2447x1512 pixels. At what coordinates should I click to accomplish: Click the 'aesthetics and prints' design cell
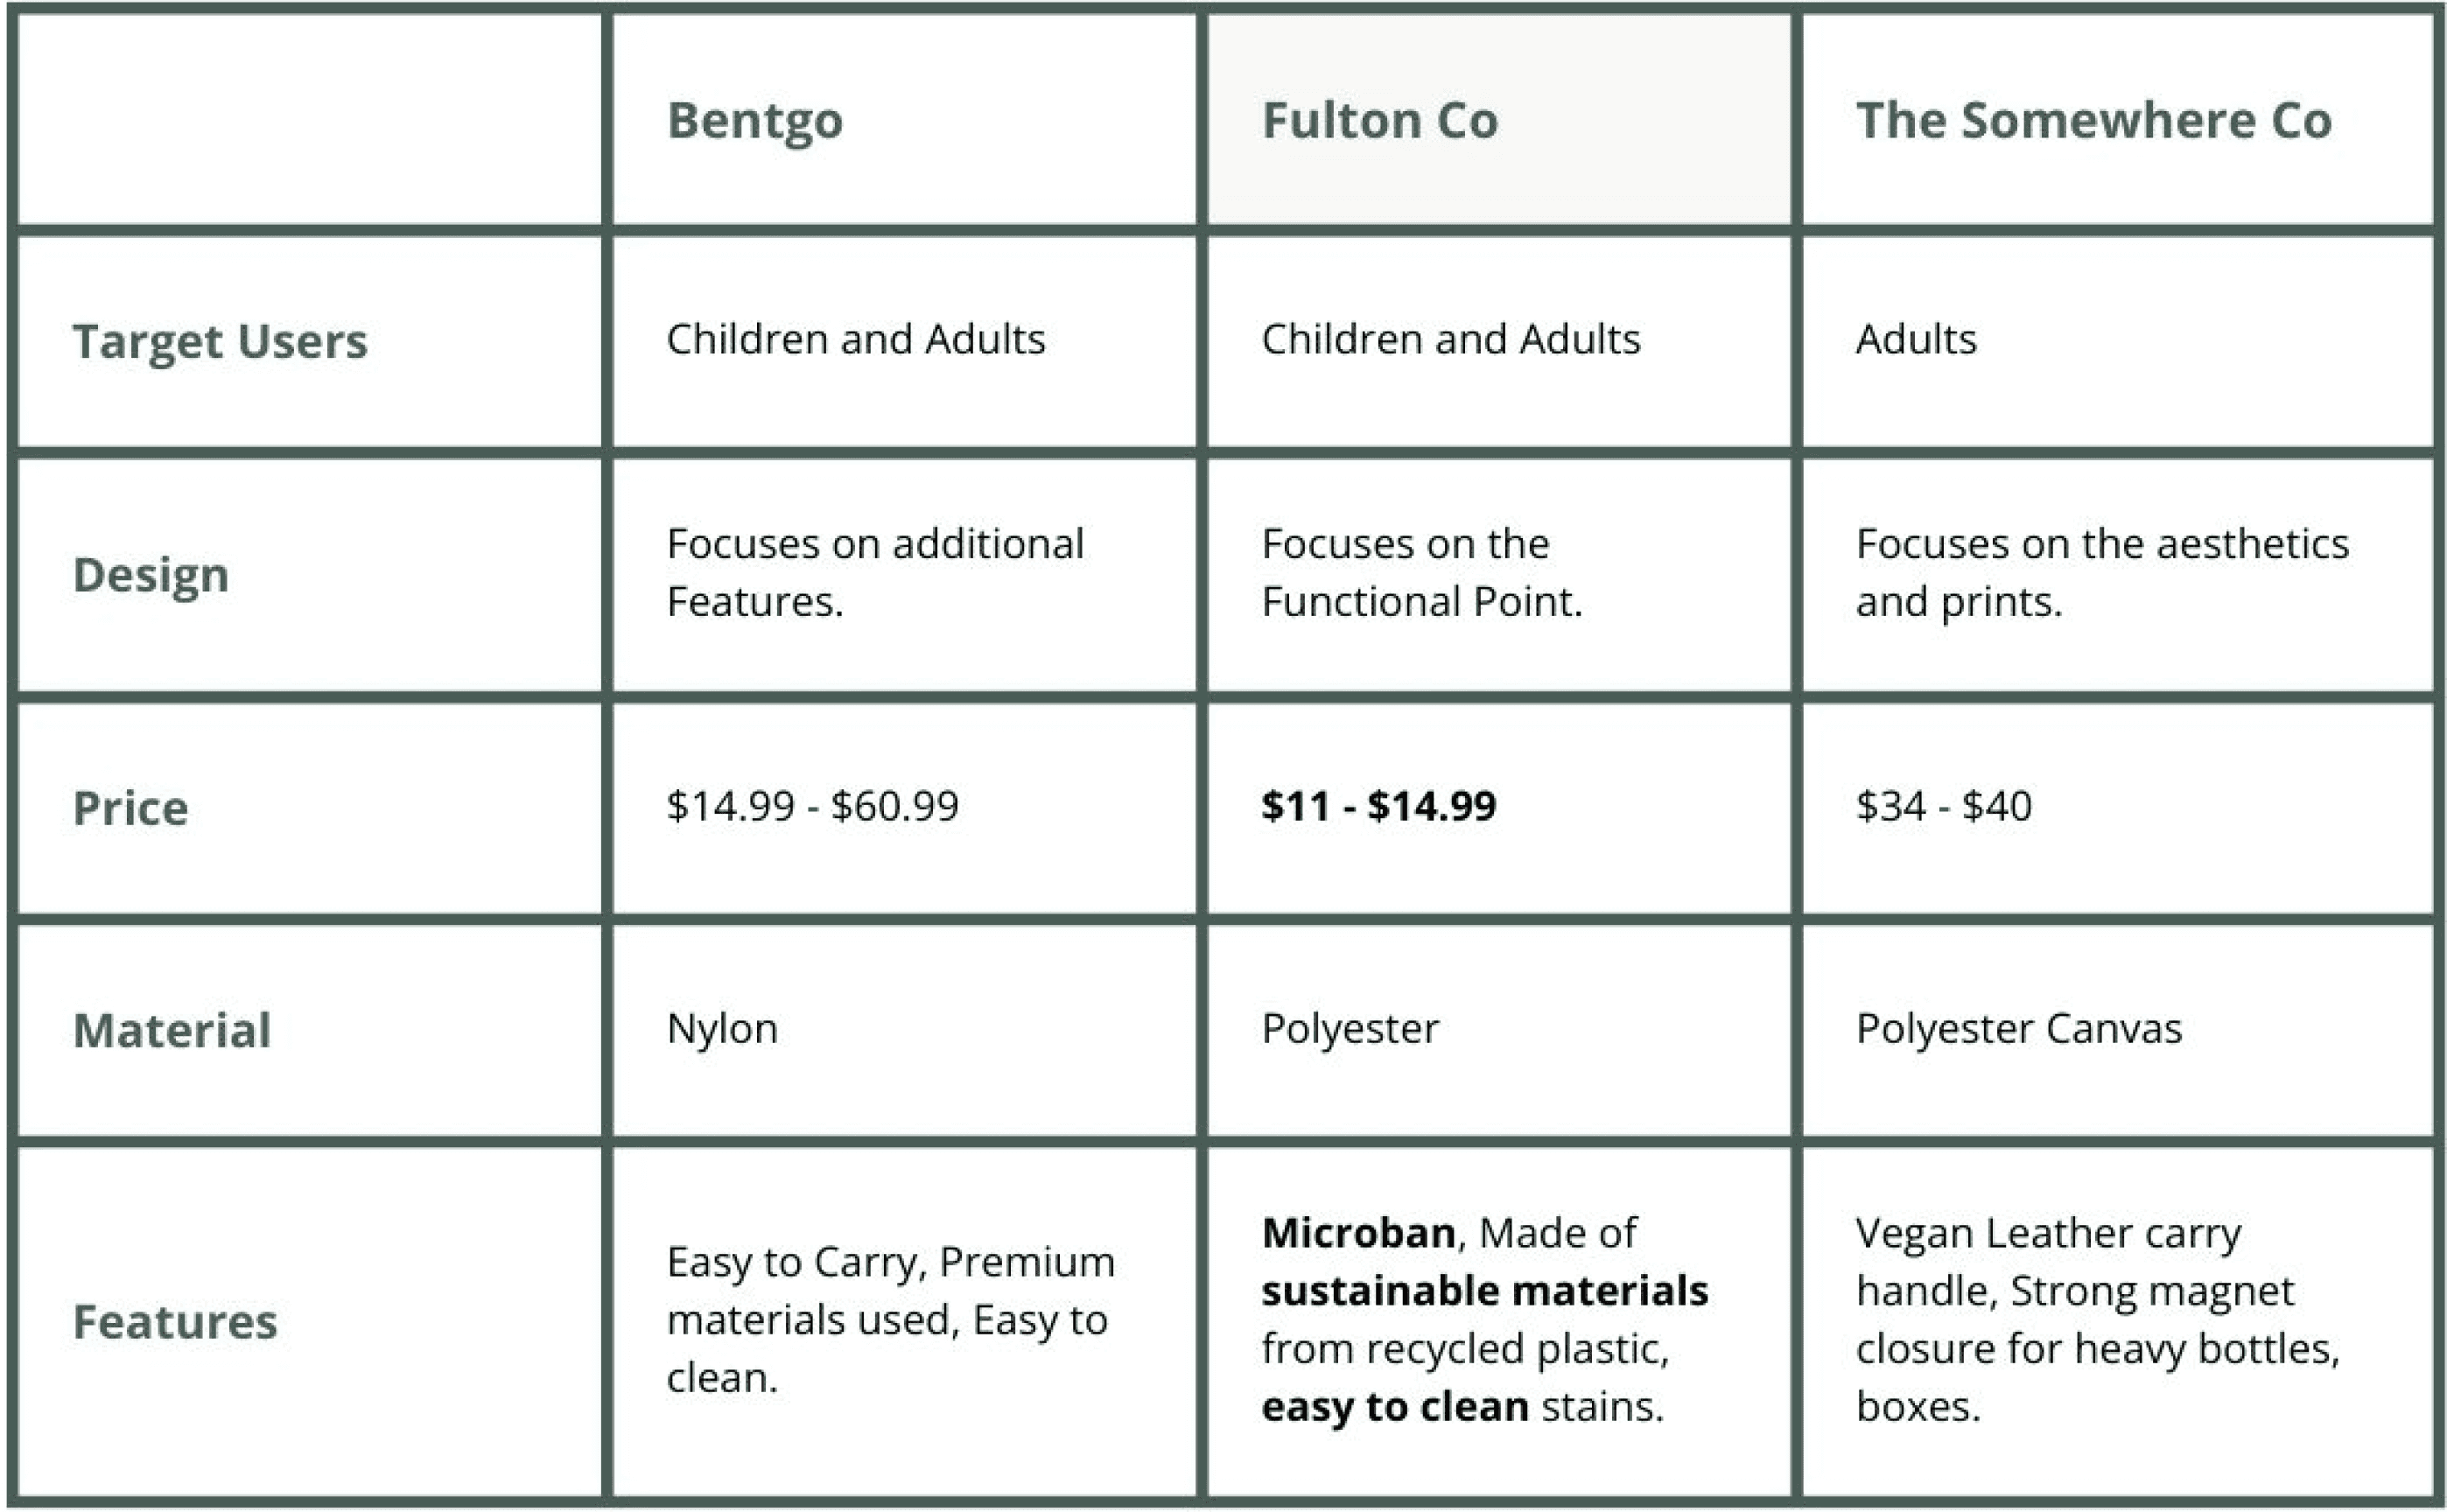click(2101, 572)
